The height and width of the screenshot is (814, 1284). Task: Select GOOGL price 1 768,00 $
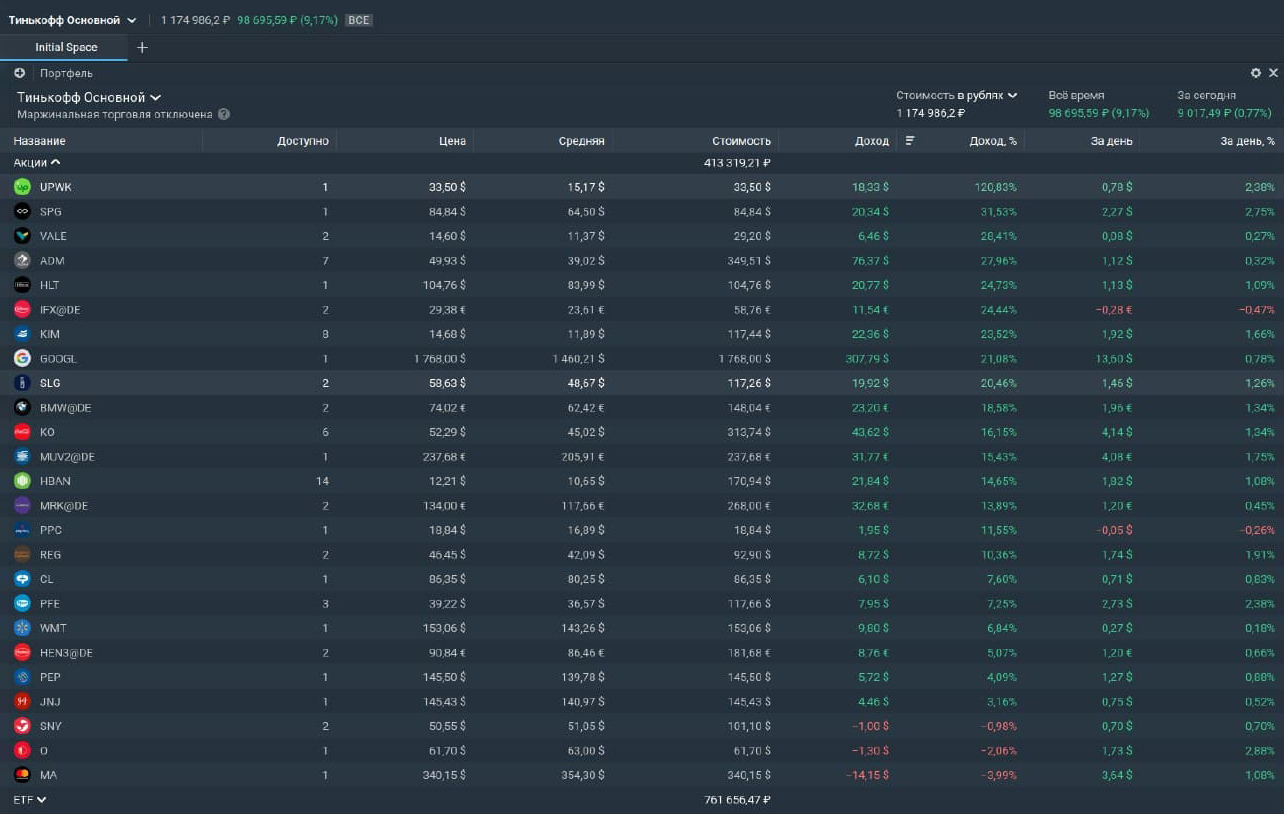439,358
